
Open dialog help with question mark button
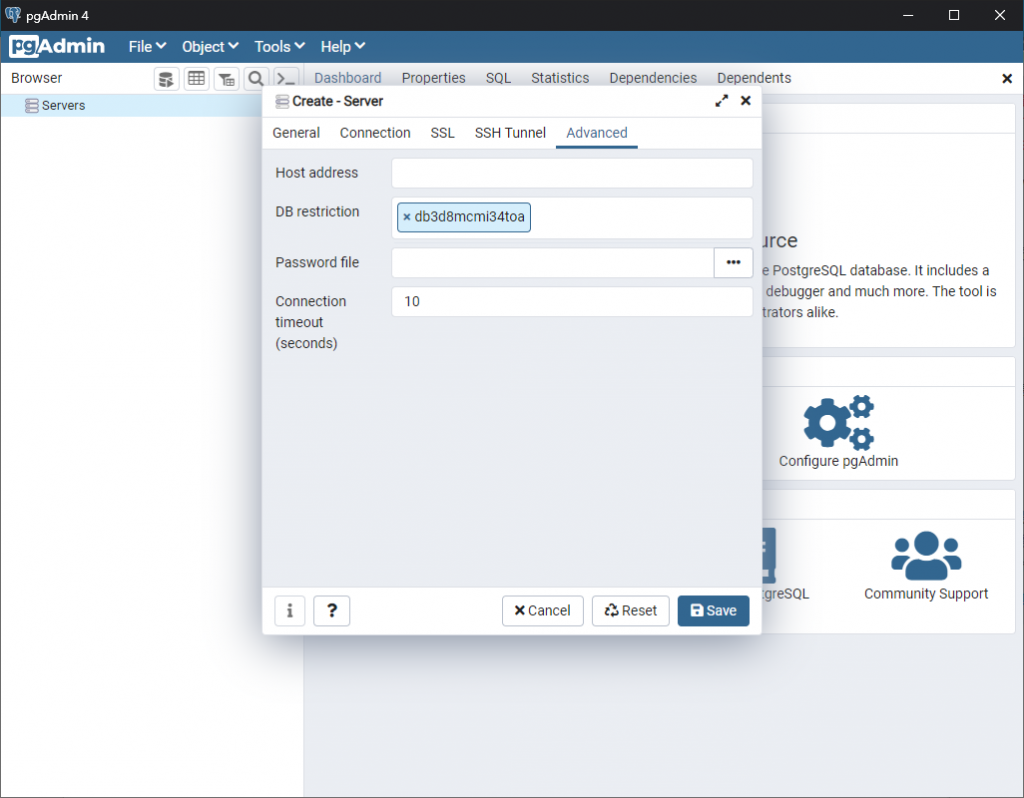tap(332, 611)
